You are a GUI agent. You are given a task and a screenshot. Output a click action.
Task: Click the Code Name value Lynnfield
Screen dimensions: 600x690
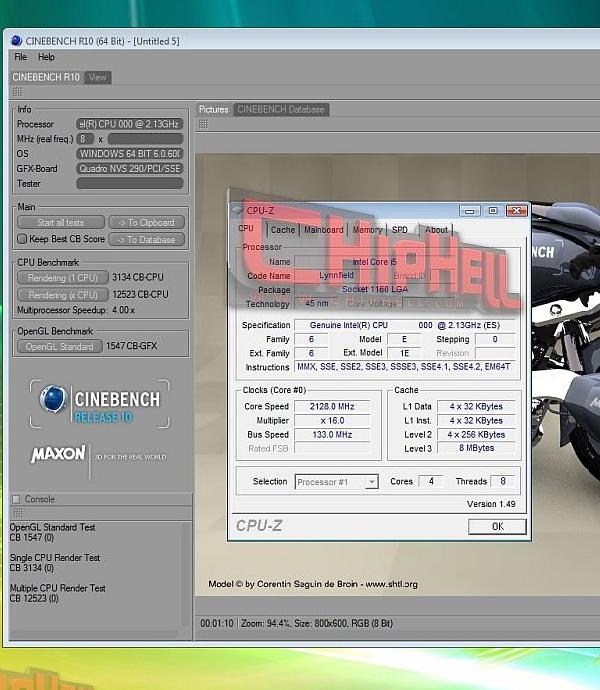click(336, 275)
